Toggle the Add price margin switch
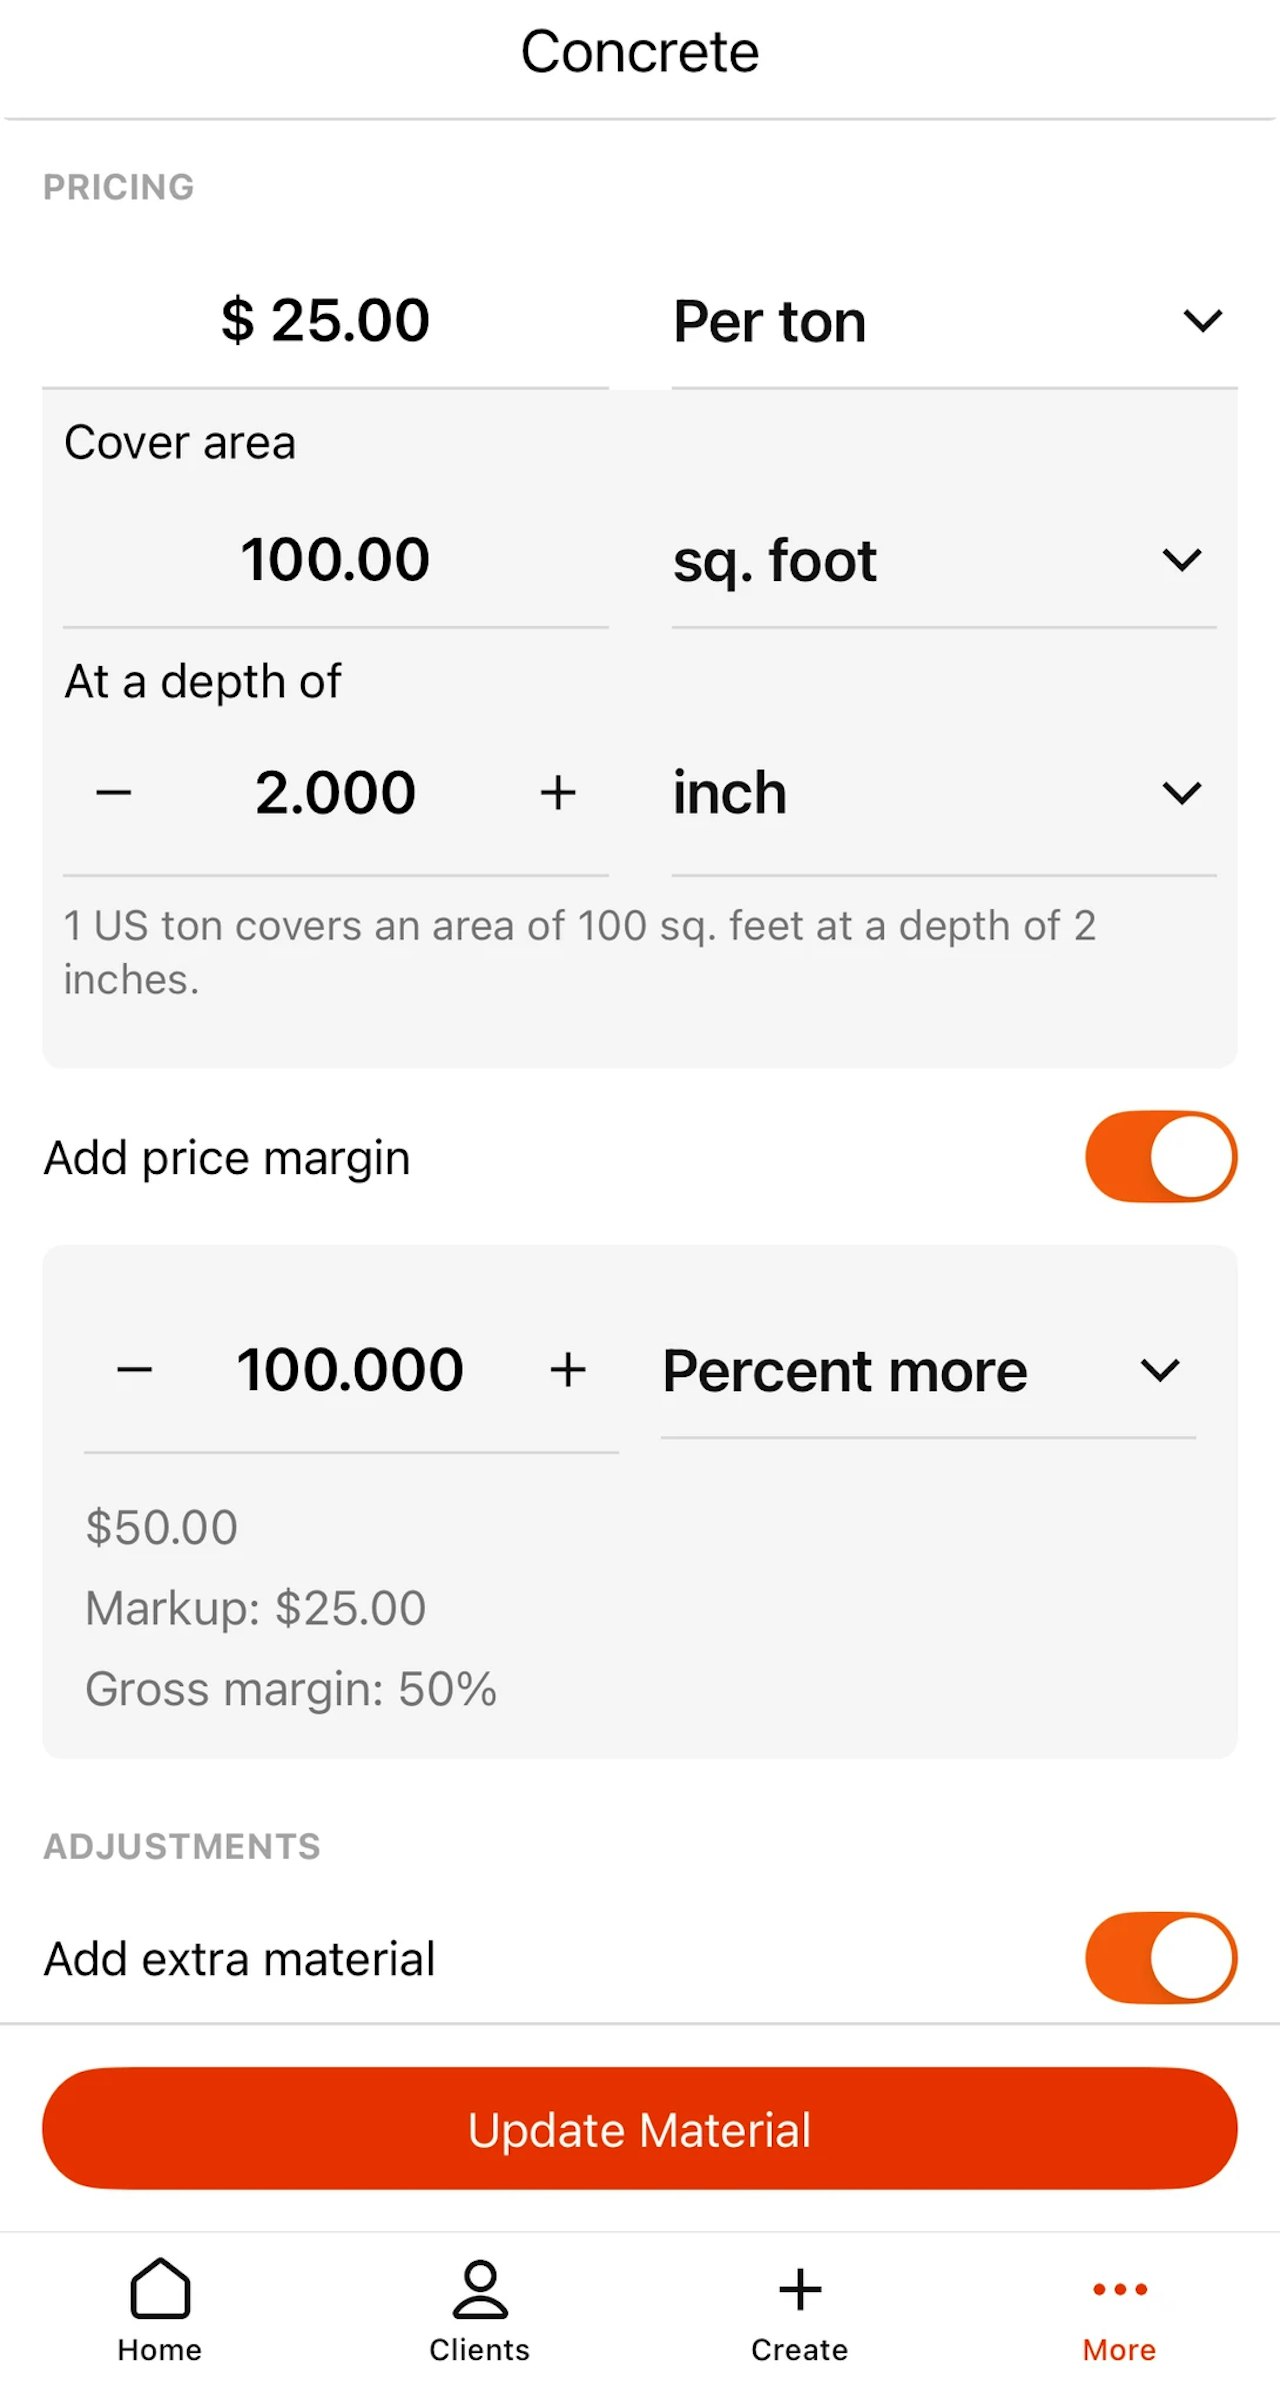 [1161, 1156]
